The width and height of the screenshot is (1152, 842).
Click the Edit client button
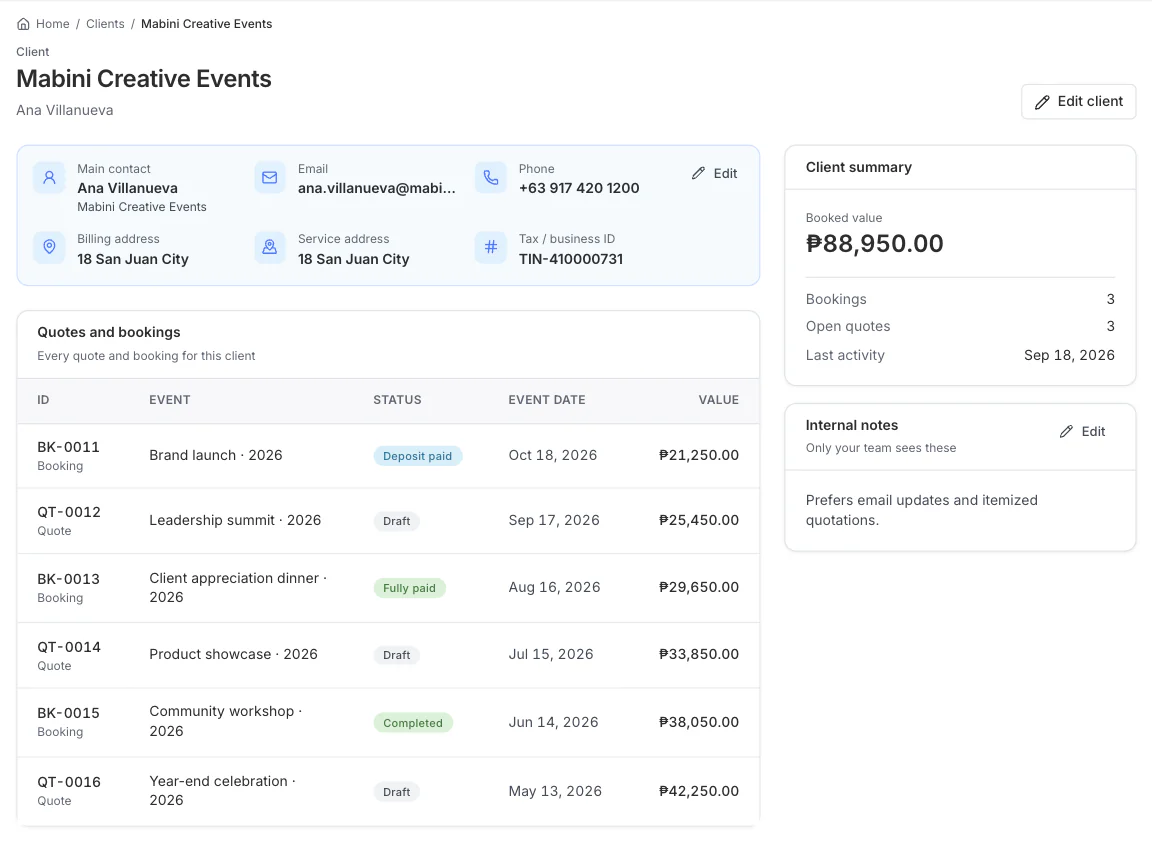coord(1079,101)
